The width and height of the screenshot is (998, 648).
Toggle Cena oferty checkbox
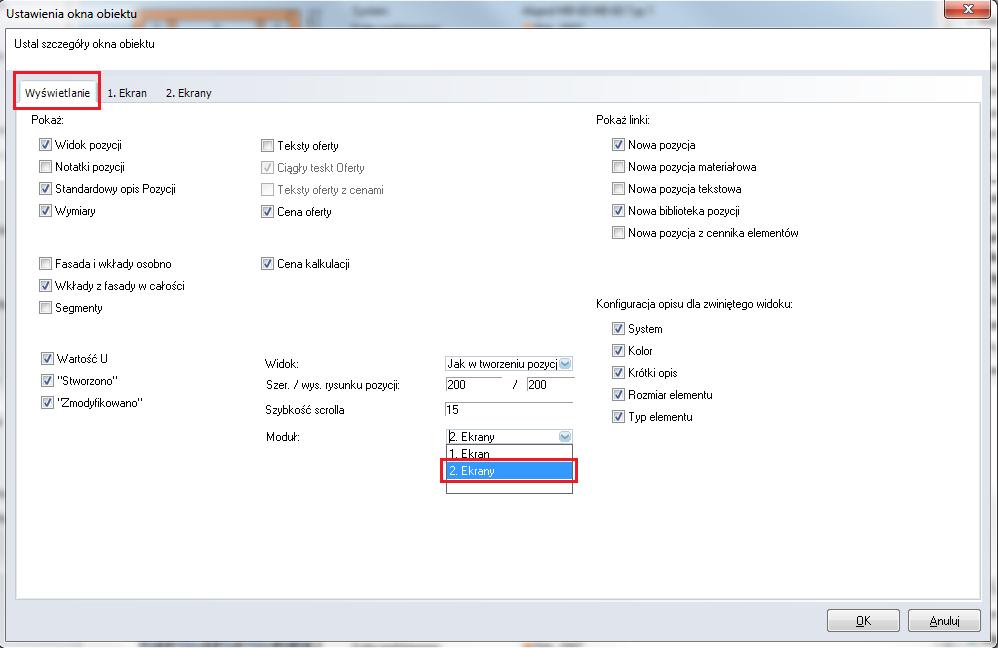267,212
